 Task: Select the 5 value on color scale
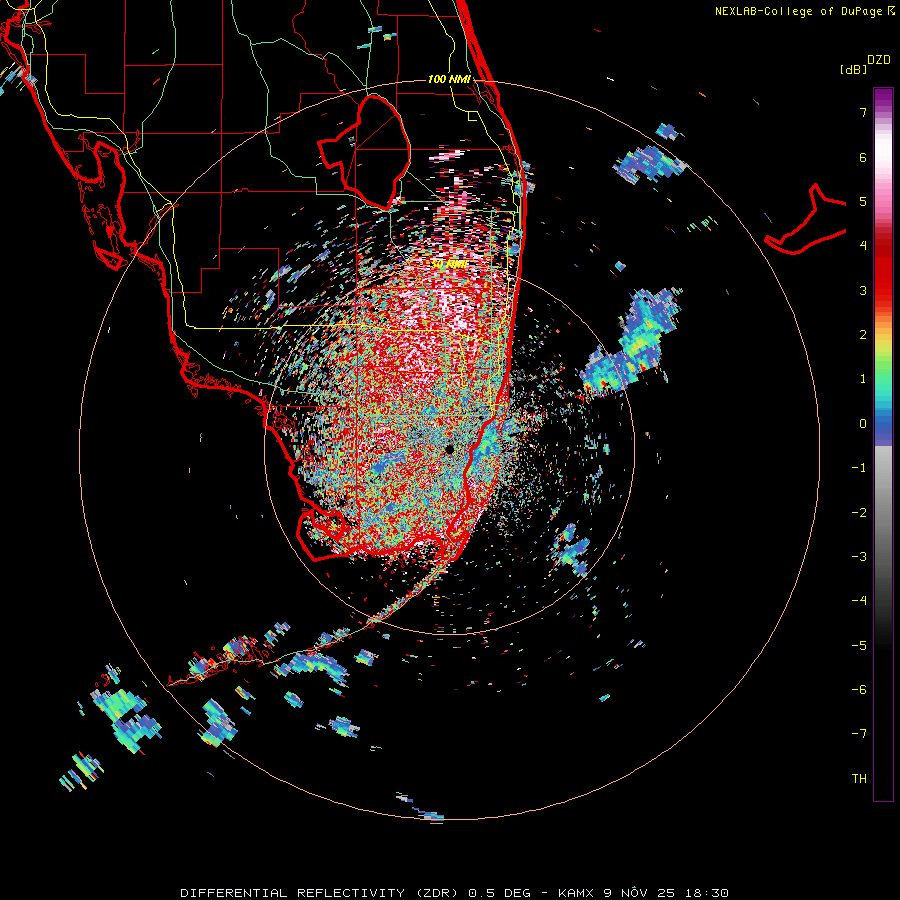(x=863, y=201)
